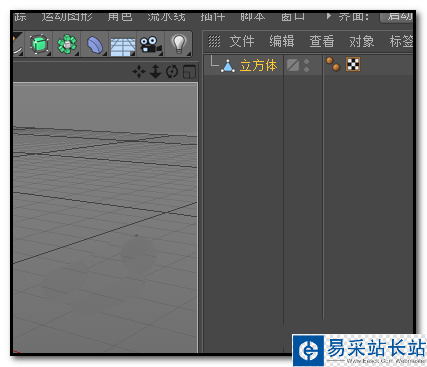
Task: Click the polygon object icon beside 立方体
Action: coord(228,66)
